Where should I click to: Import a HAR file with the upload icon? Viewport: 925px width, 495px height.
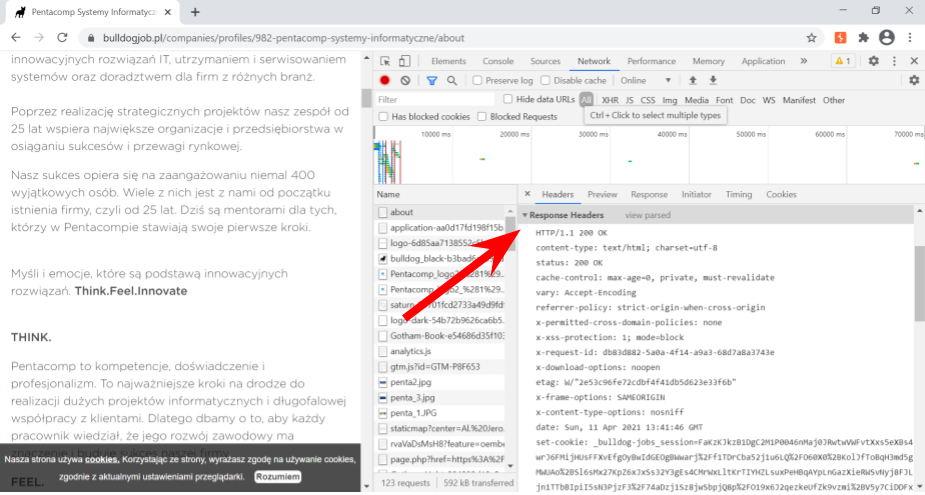click(x=693, y=80)
